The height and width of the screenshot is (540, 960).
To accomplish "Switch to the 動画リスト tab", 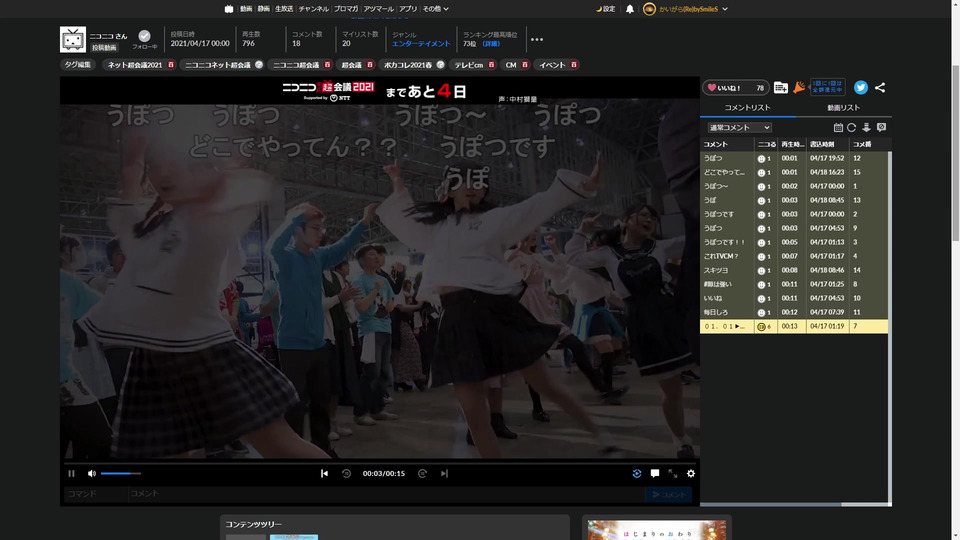I will pyautogui.click(x=844, y=108).
